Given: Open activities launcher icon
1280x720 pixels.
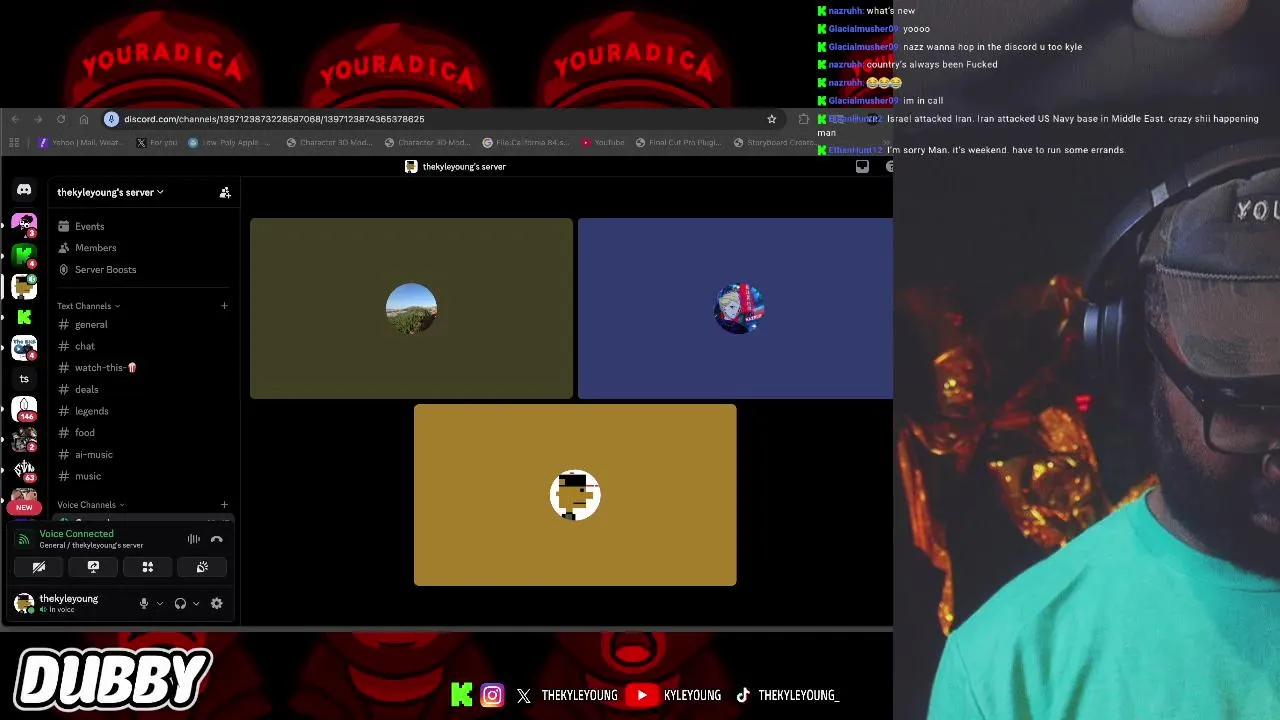Looking at the screenshot, I should [148, 567].
